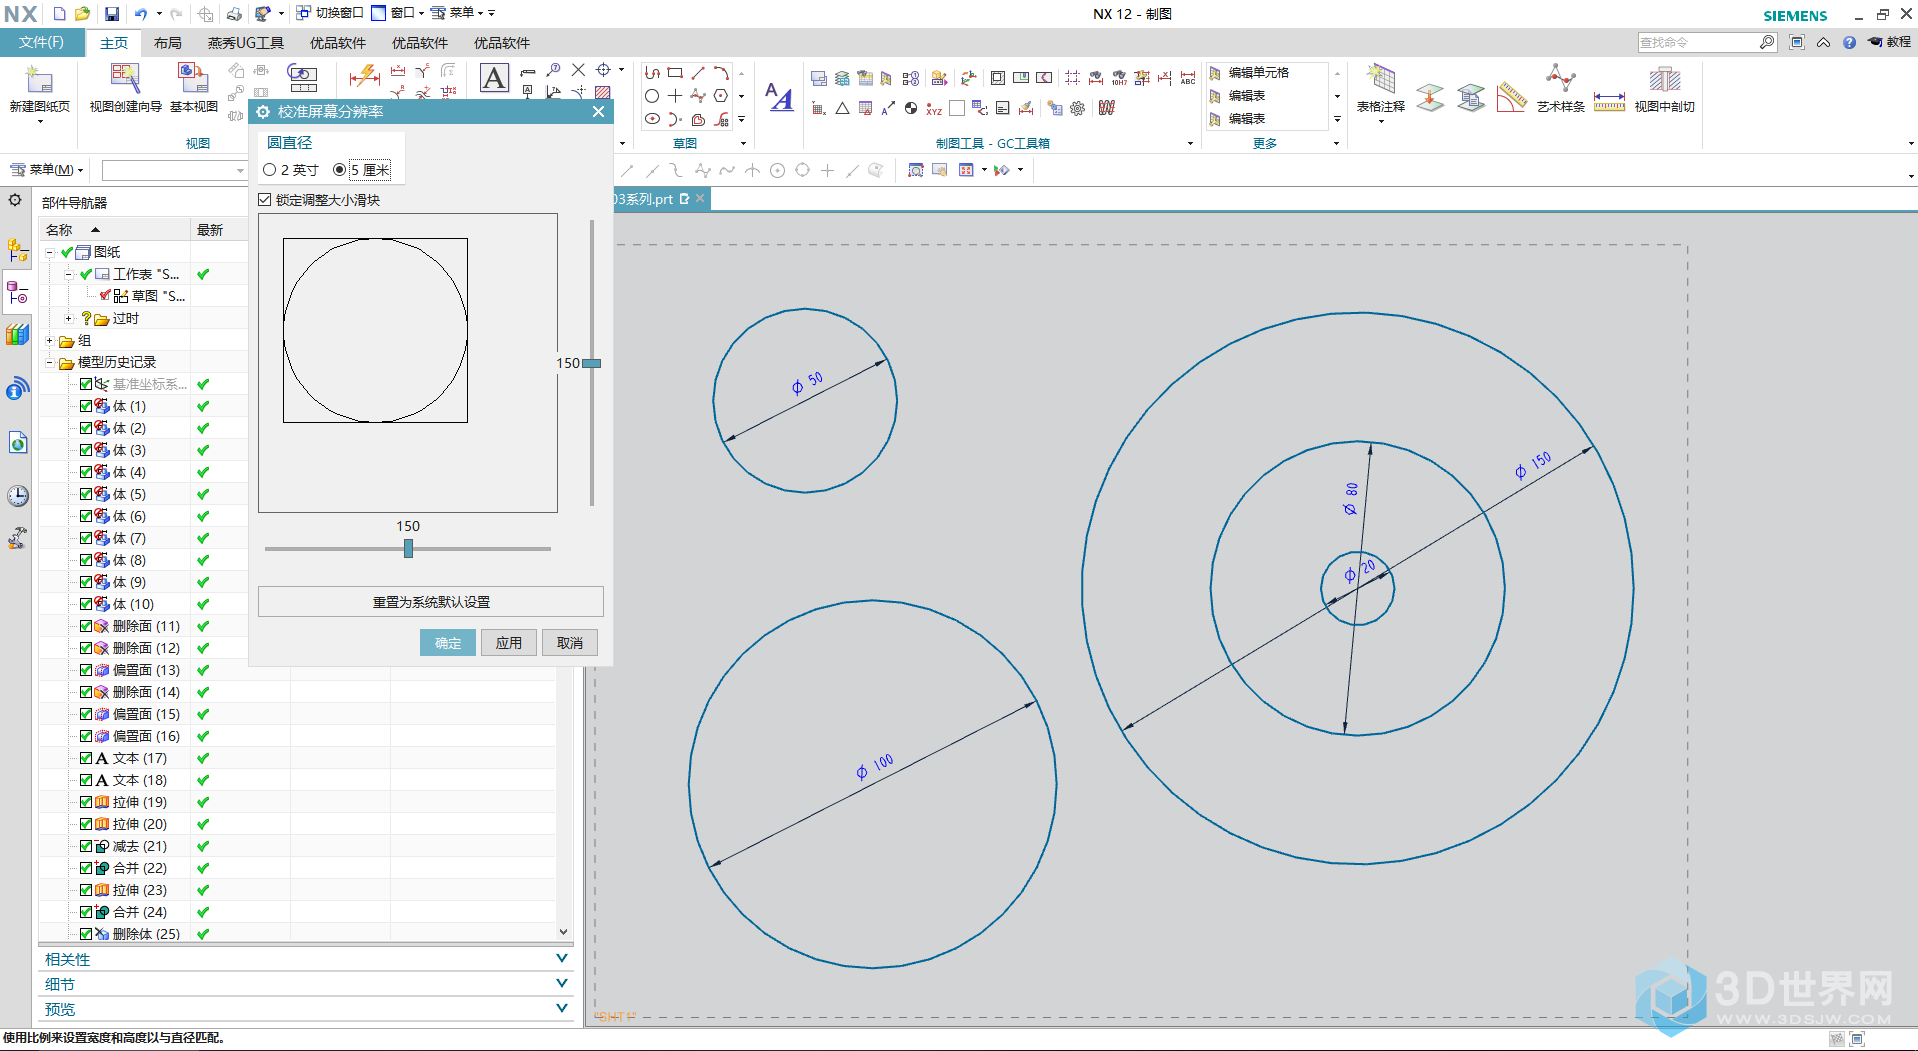This screenshot has width=1918, height=1051.
Task: Open the Help question mark icon
Action: (x=1849, y=42)
